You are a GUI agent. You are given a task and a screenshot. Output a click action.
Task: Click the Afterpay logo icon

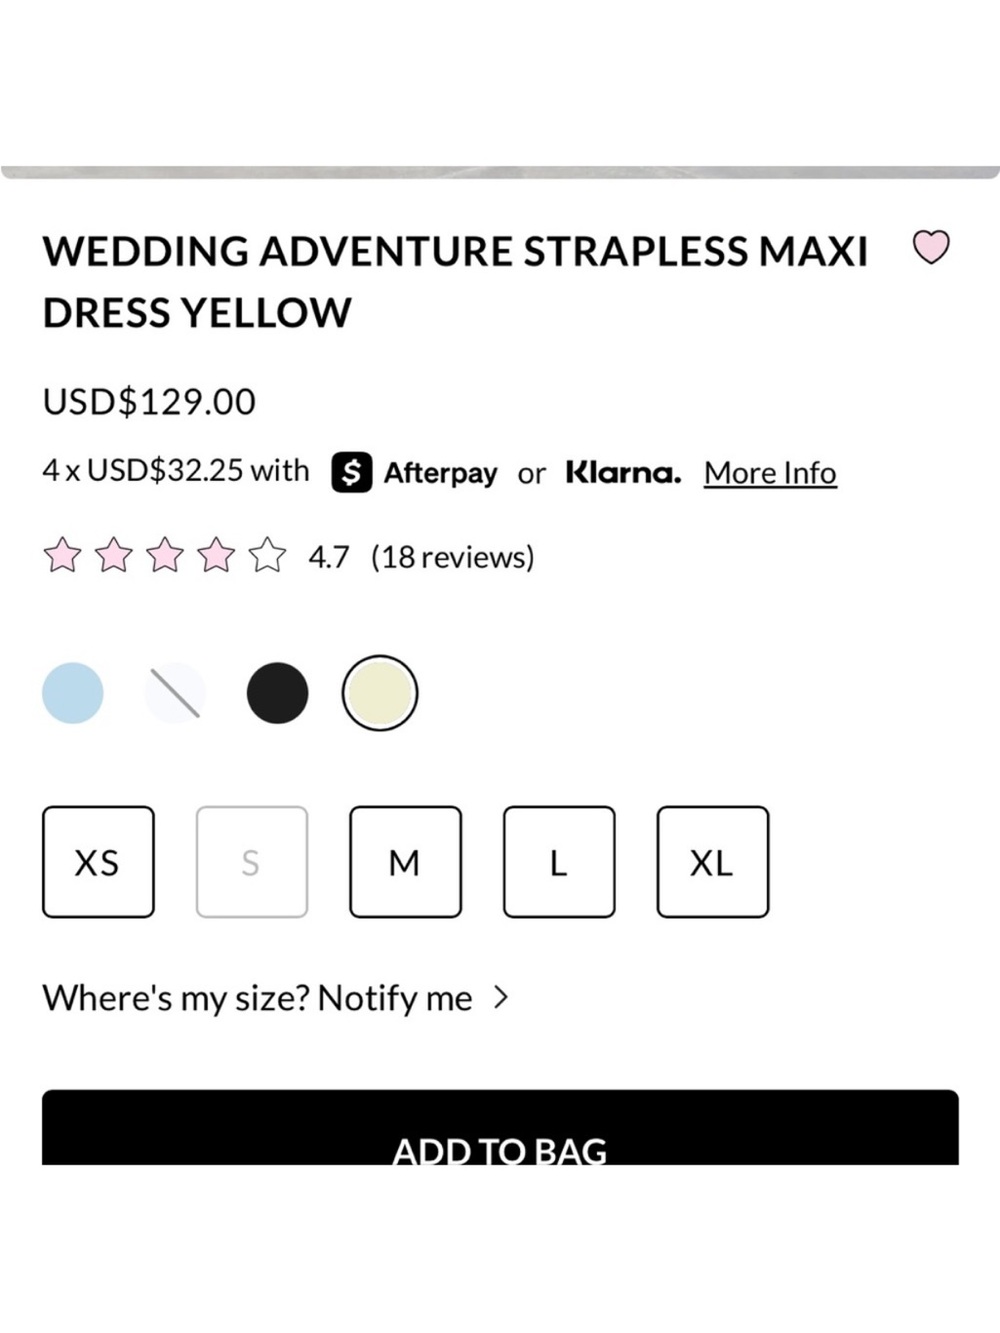click(352, 472)
